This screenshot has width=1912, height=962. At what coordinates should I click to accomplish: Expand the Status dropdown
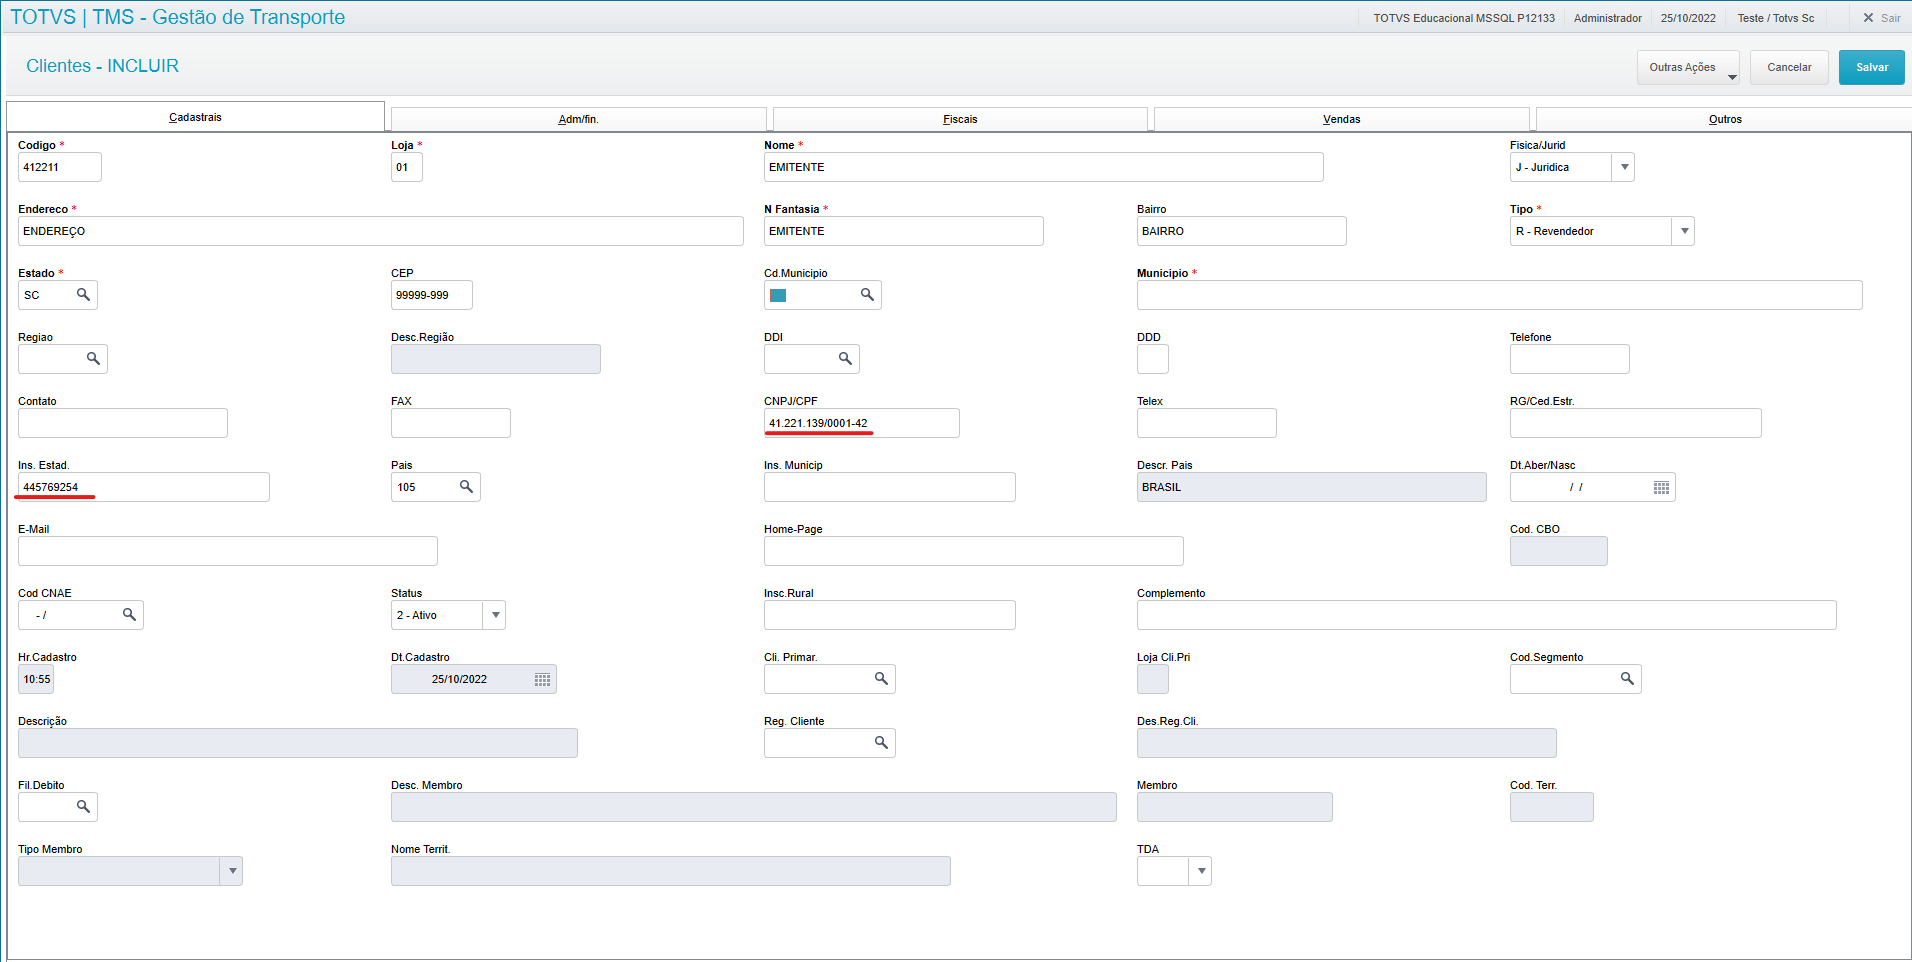pos(495,615)
